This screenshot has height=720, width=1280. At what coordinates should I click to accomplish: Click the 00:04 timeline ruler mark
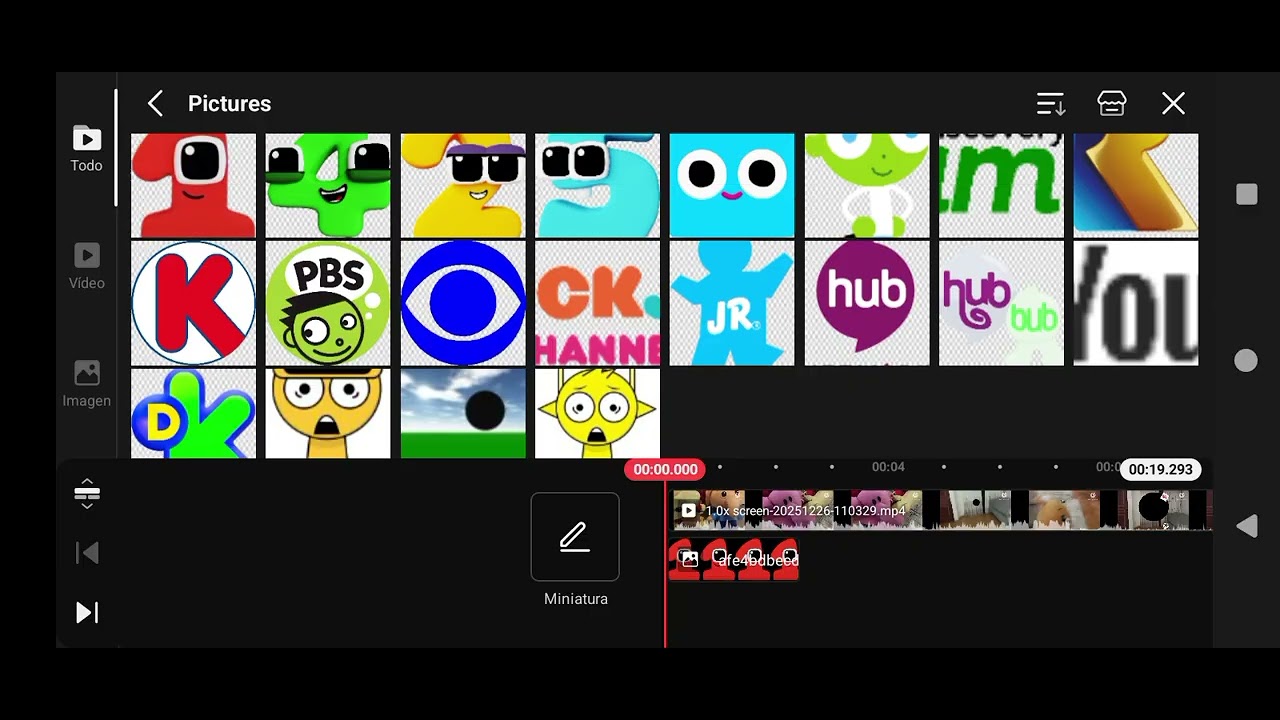(x=888, y=467)
